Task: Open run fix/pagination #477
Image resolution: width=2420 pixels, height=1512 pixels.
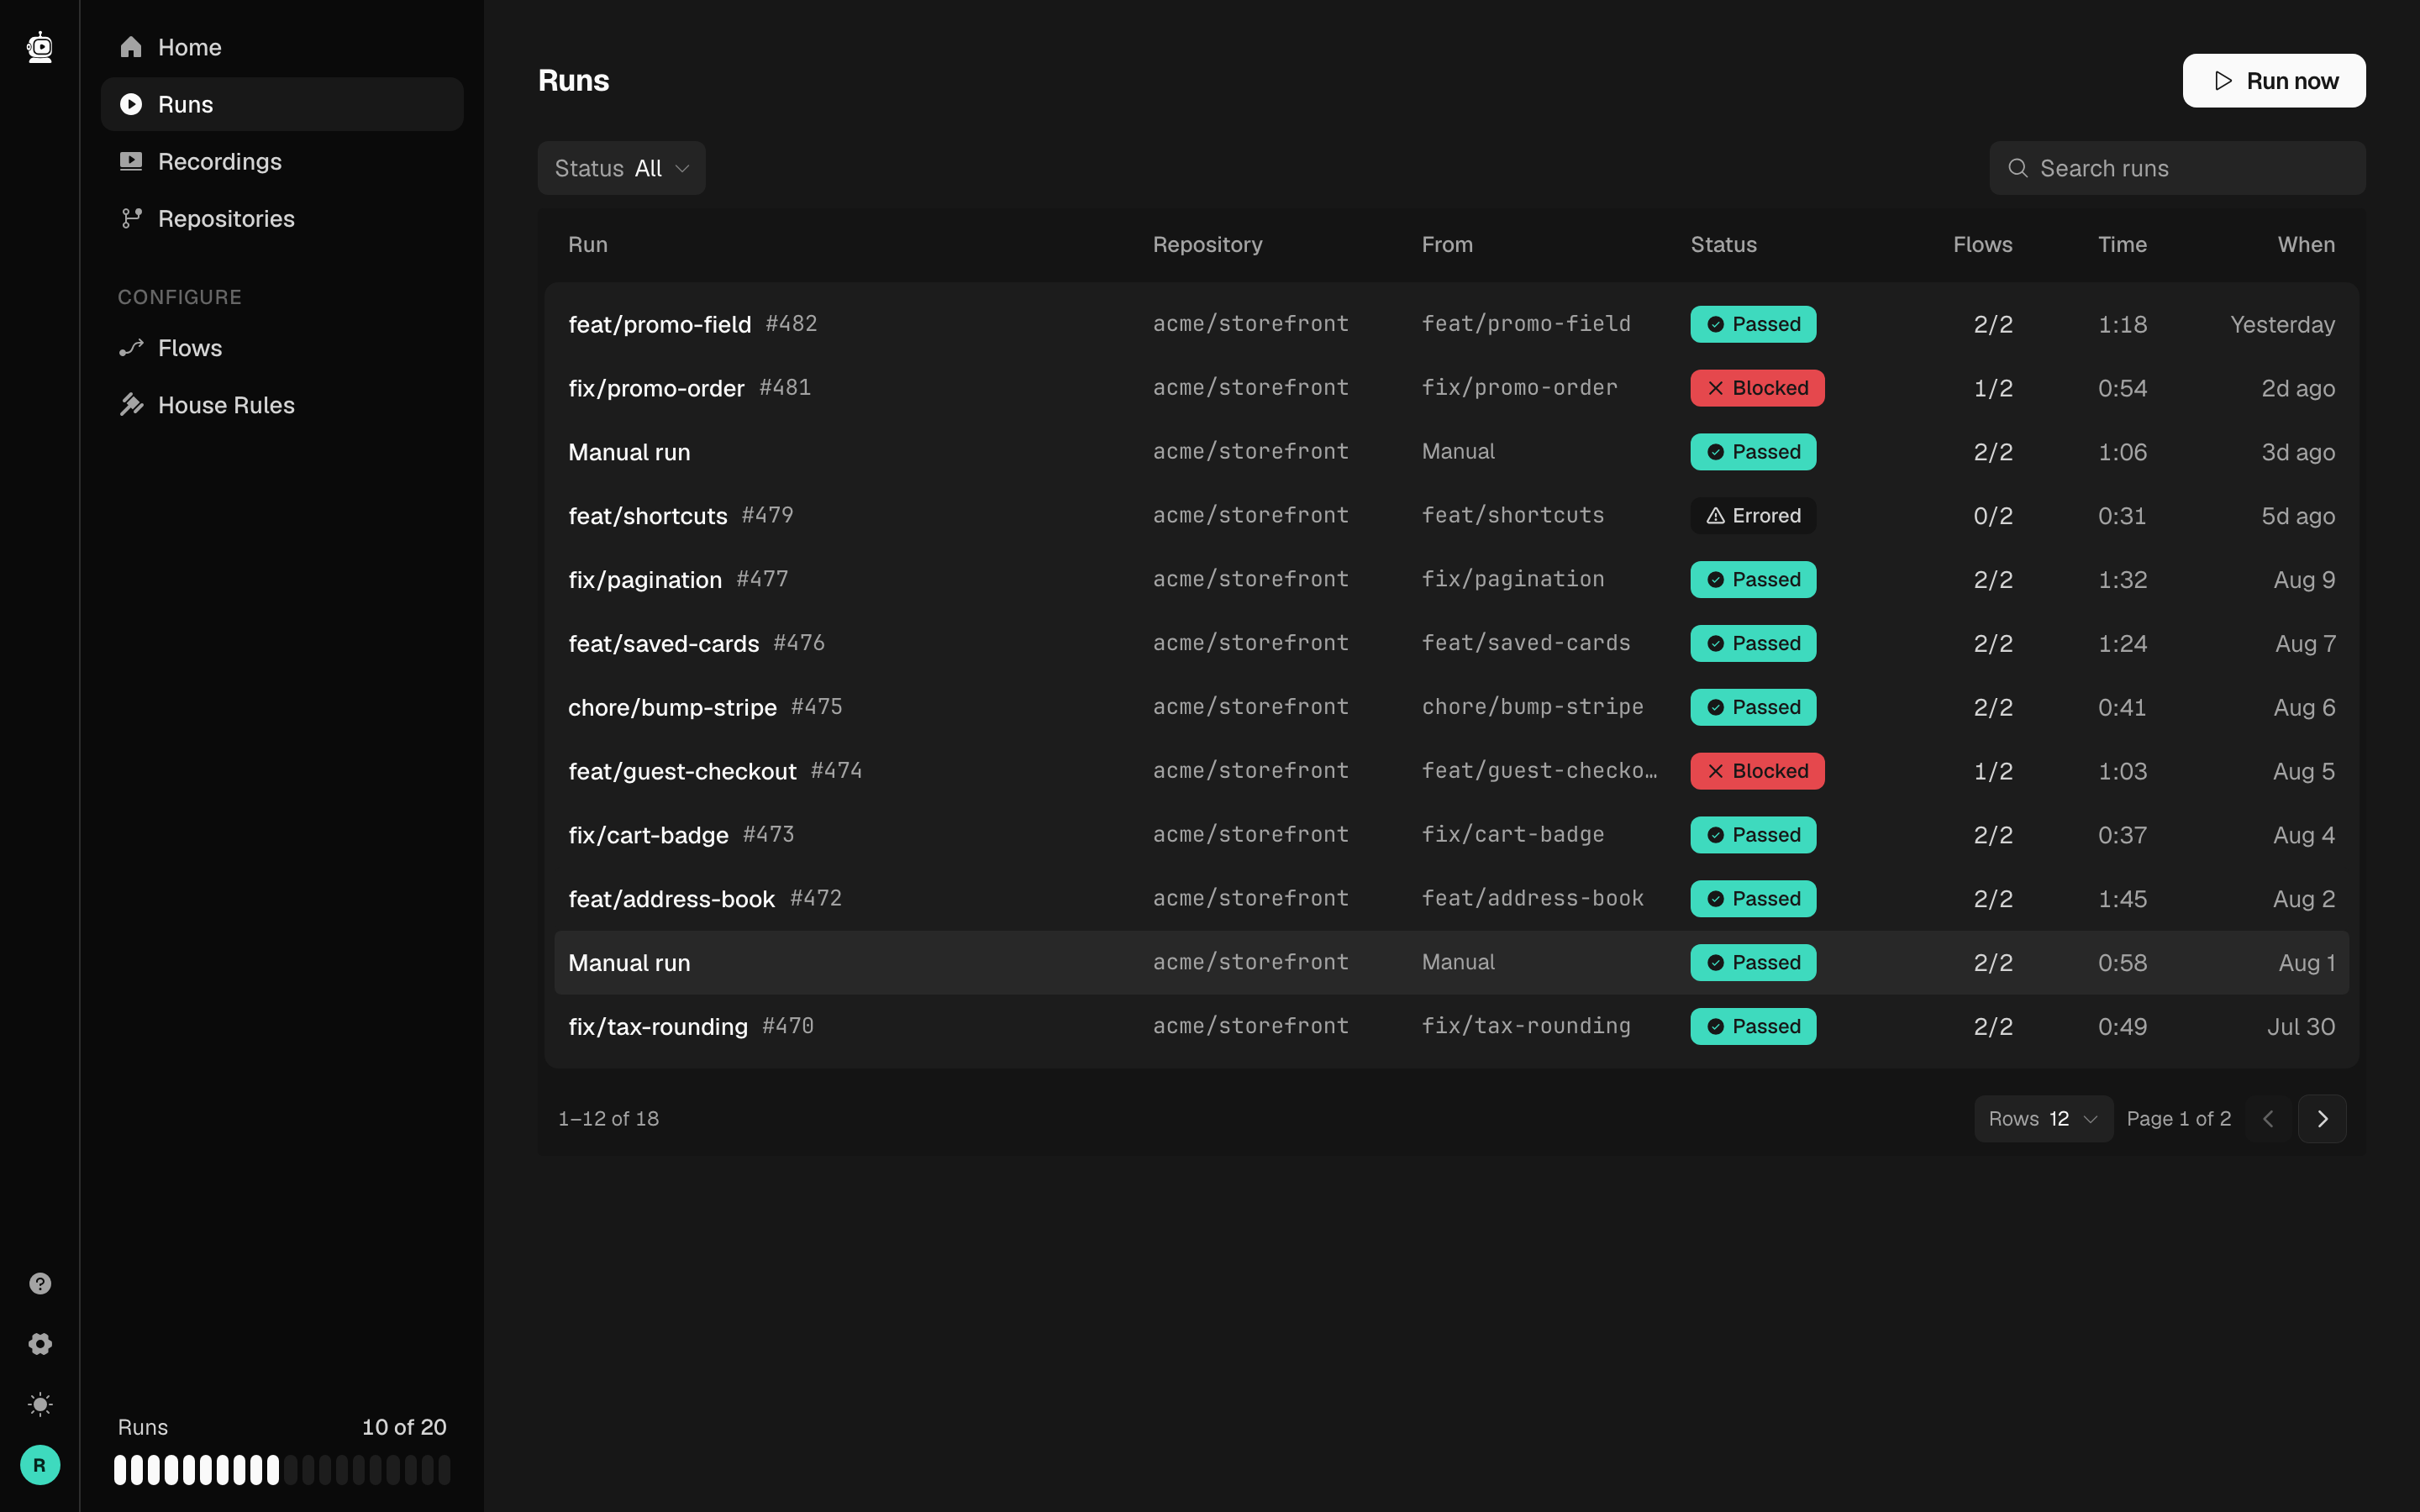Action: 1451,580
